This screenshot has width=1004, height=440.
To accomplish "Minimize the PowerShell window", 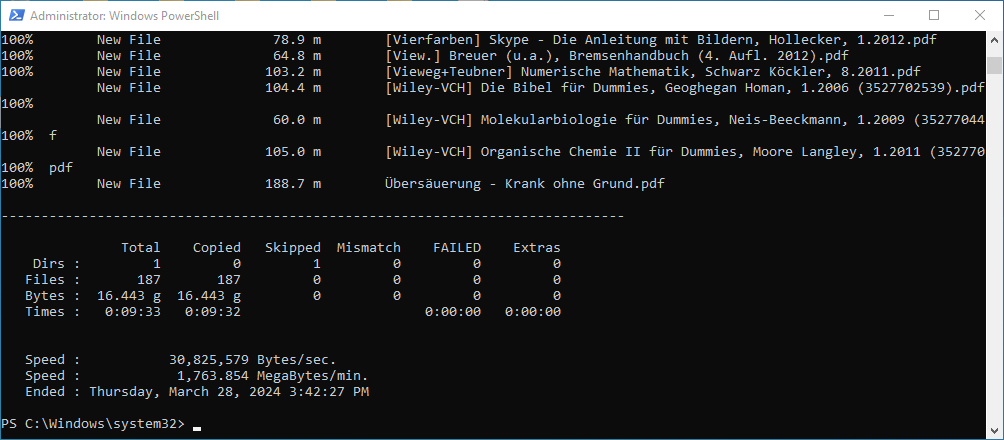I will (x=888, y=15).
